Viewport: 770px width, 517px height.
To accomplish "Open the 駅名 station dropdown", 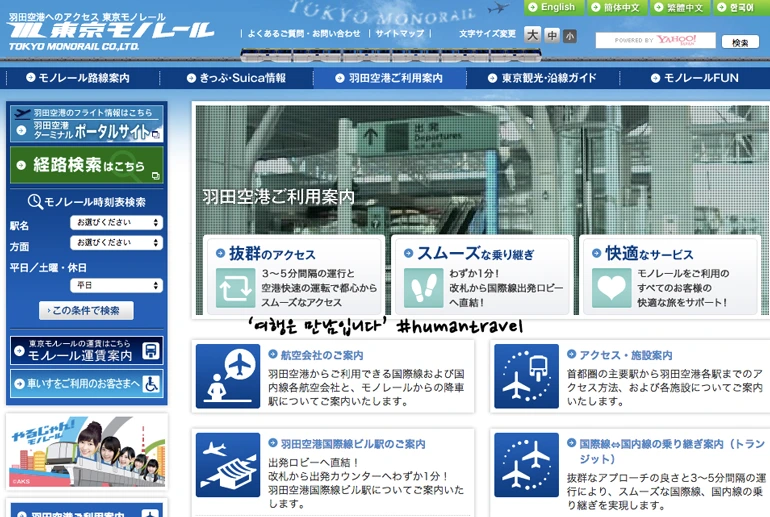I will pos(116,222).
